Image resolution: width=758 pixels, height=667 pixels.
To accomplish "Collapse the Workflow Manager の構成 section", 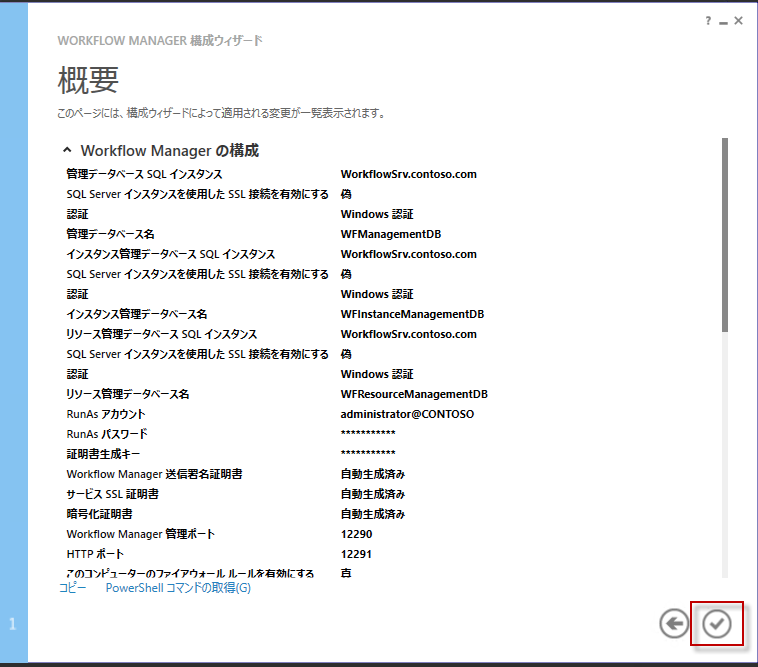I will [67, 150].
